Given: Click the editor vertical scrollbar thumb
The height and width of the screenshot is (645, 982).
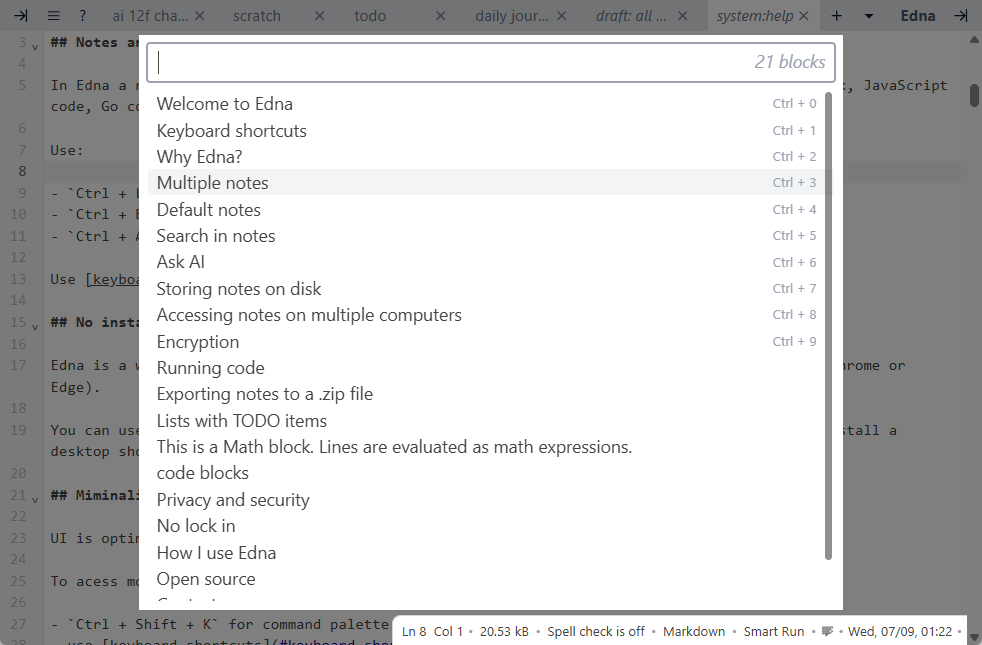Looking at the screenshot, I should (974, 95).
